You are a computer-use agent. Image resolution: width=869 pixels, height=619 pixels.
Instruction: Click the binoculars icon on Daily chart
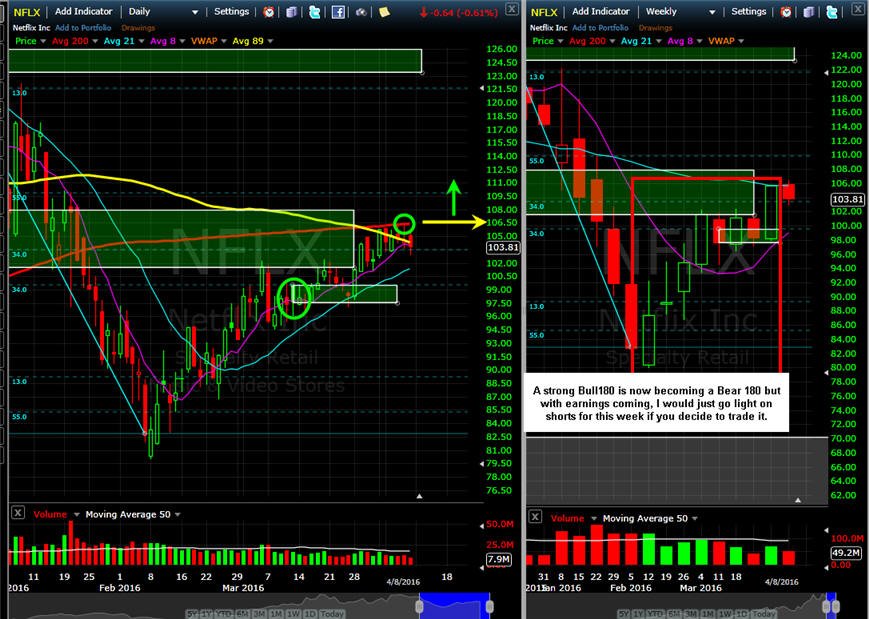[361, 12]
